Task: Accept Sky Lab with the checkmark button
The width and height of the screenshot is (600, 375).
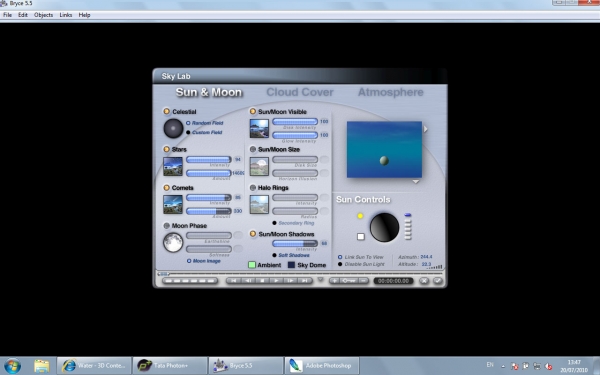Action: pyautogui.click(x=438, y=281)
